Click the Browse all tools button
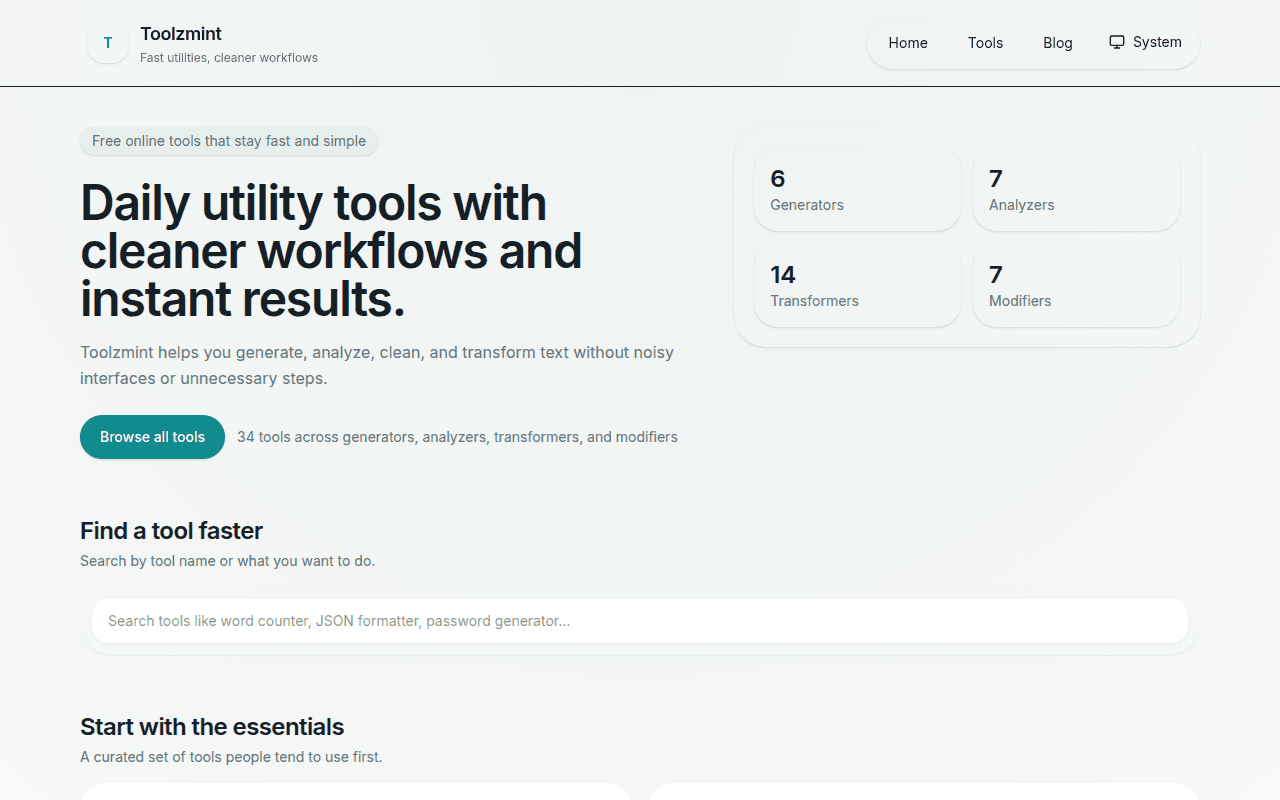The image size is (1280, 800). 152,437
